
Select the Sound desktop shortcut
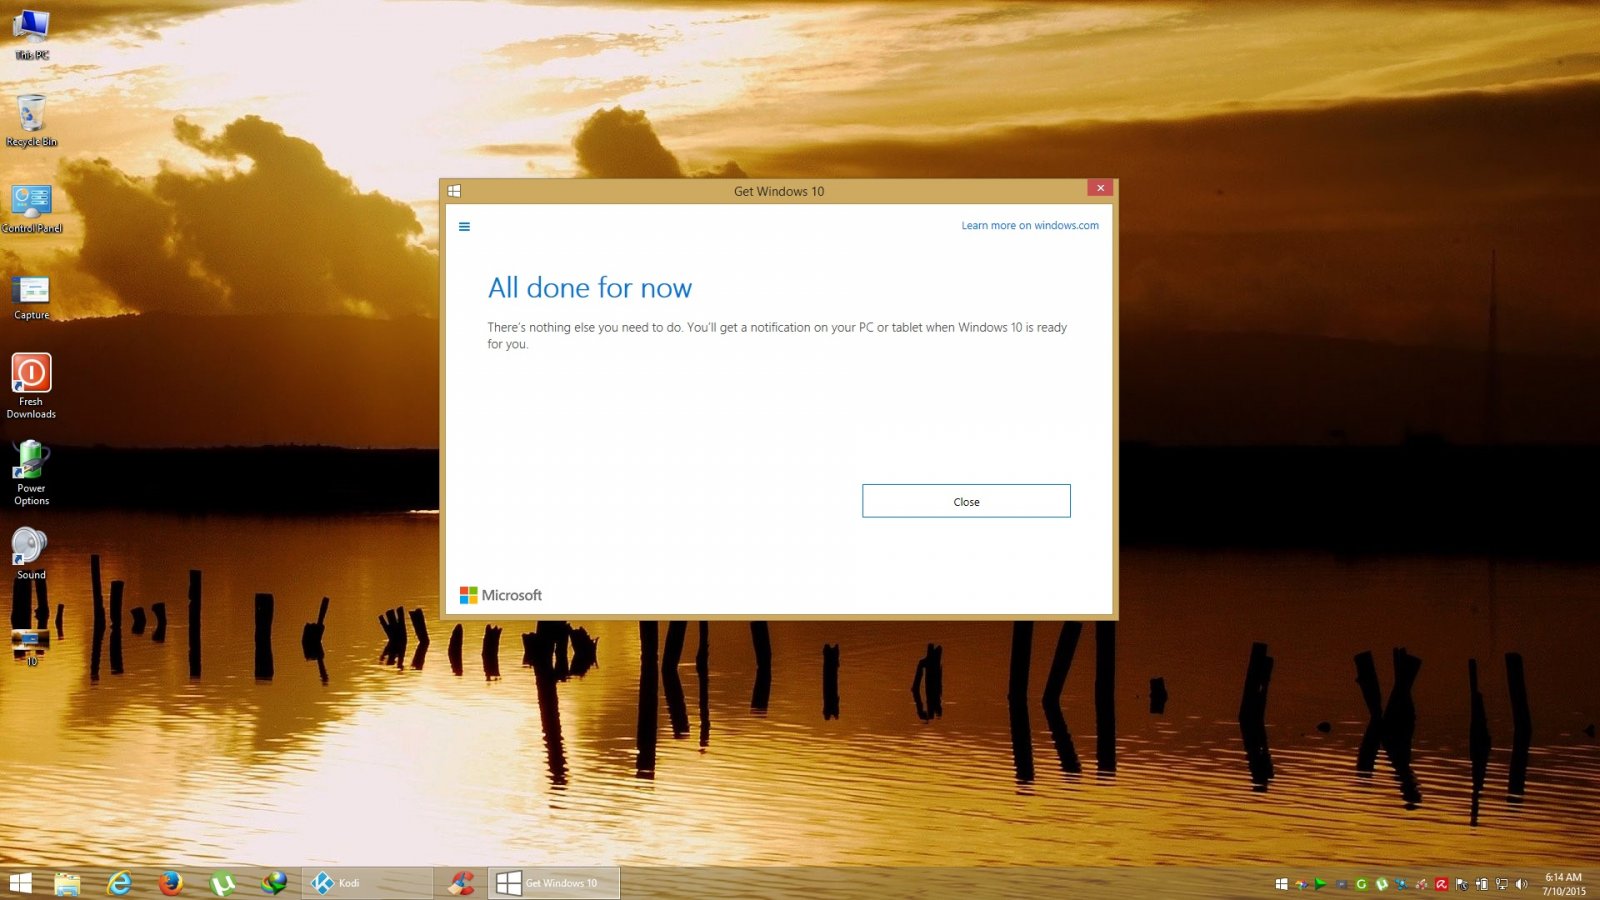click(x=30, y=552)
